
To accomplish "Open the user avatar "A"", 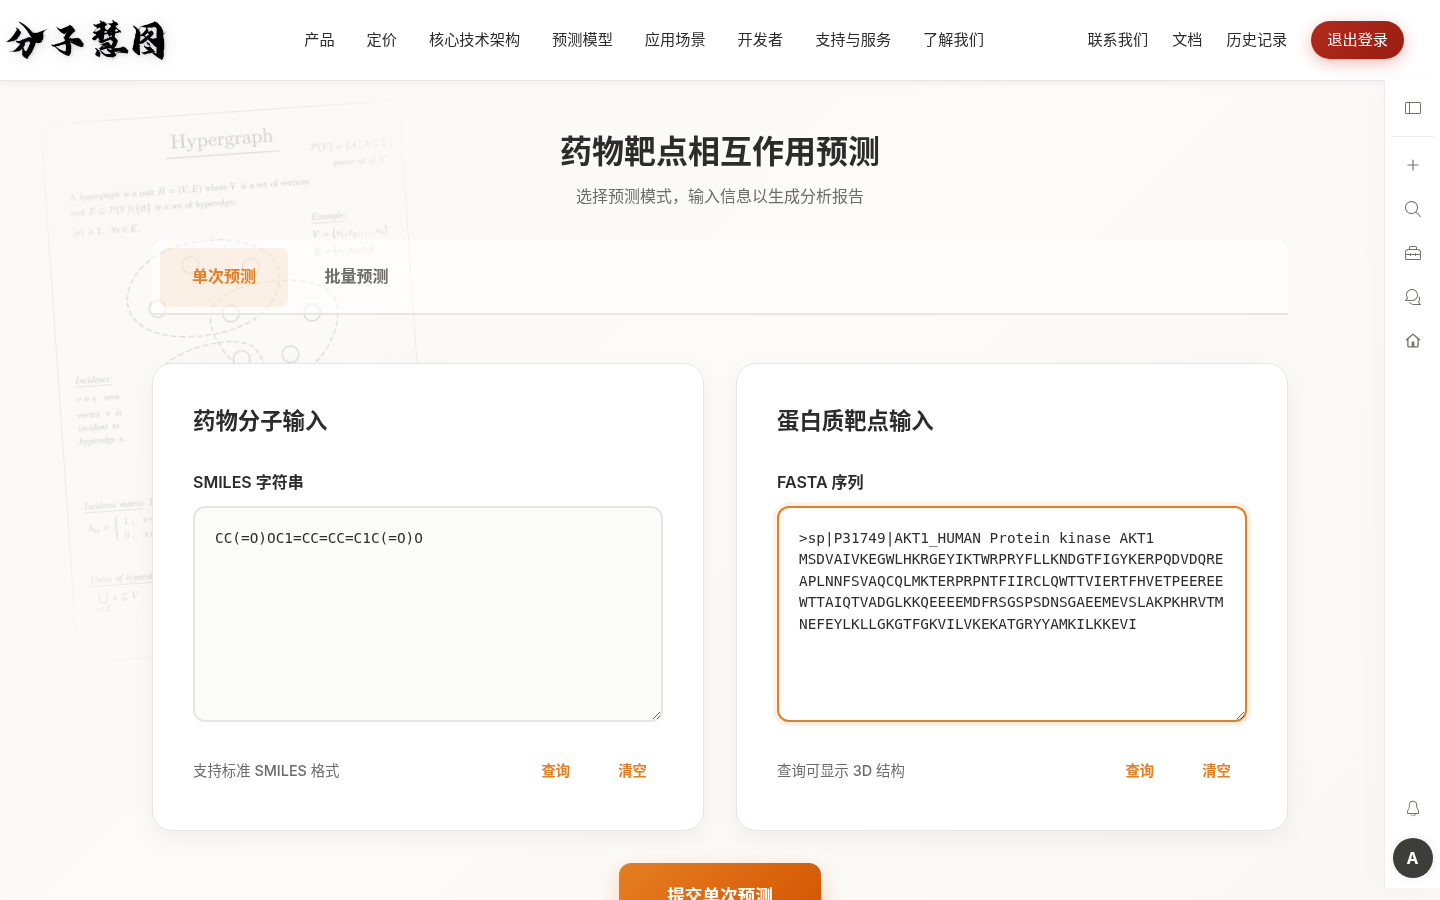I will coord(1413,858).
